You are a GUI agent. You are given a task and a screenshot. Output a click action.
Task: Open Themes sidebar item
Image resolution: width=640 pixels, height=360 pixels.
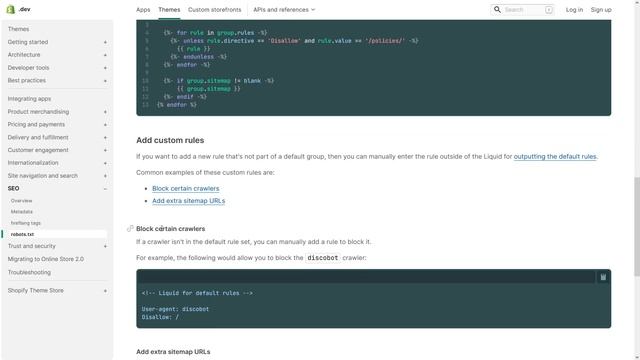[18, 29]
